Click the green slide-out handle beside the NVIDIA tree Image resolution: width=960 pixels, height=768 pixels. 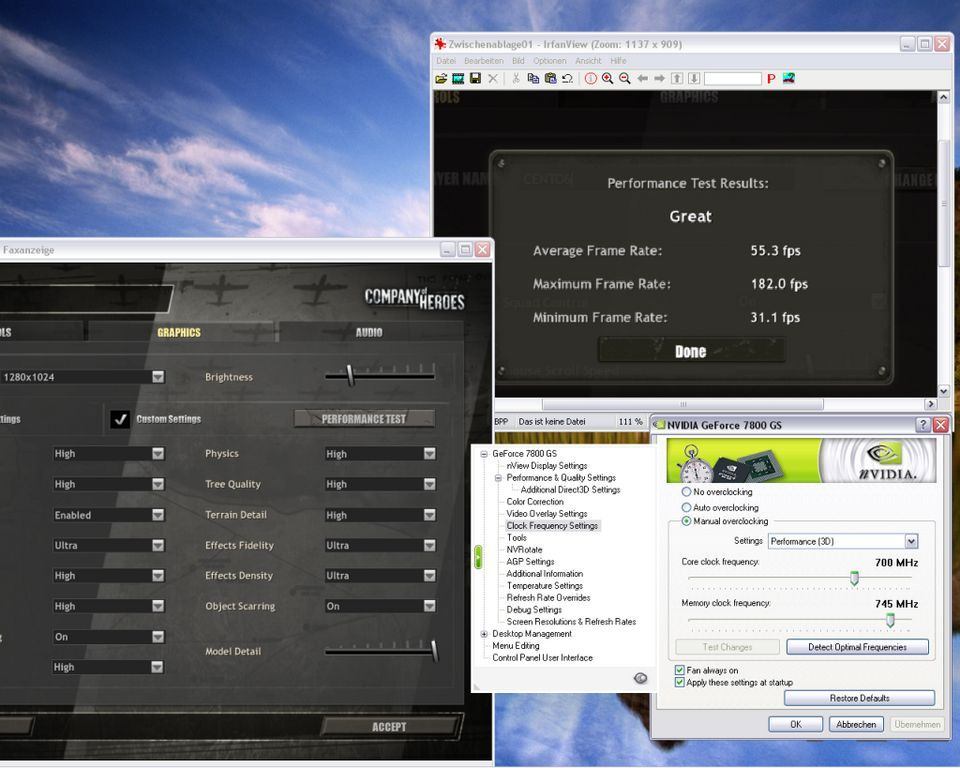click(478, 557)
